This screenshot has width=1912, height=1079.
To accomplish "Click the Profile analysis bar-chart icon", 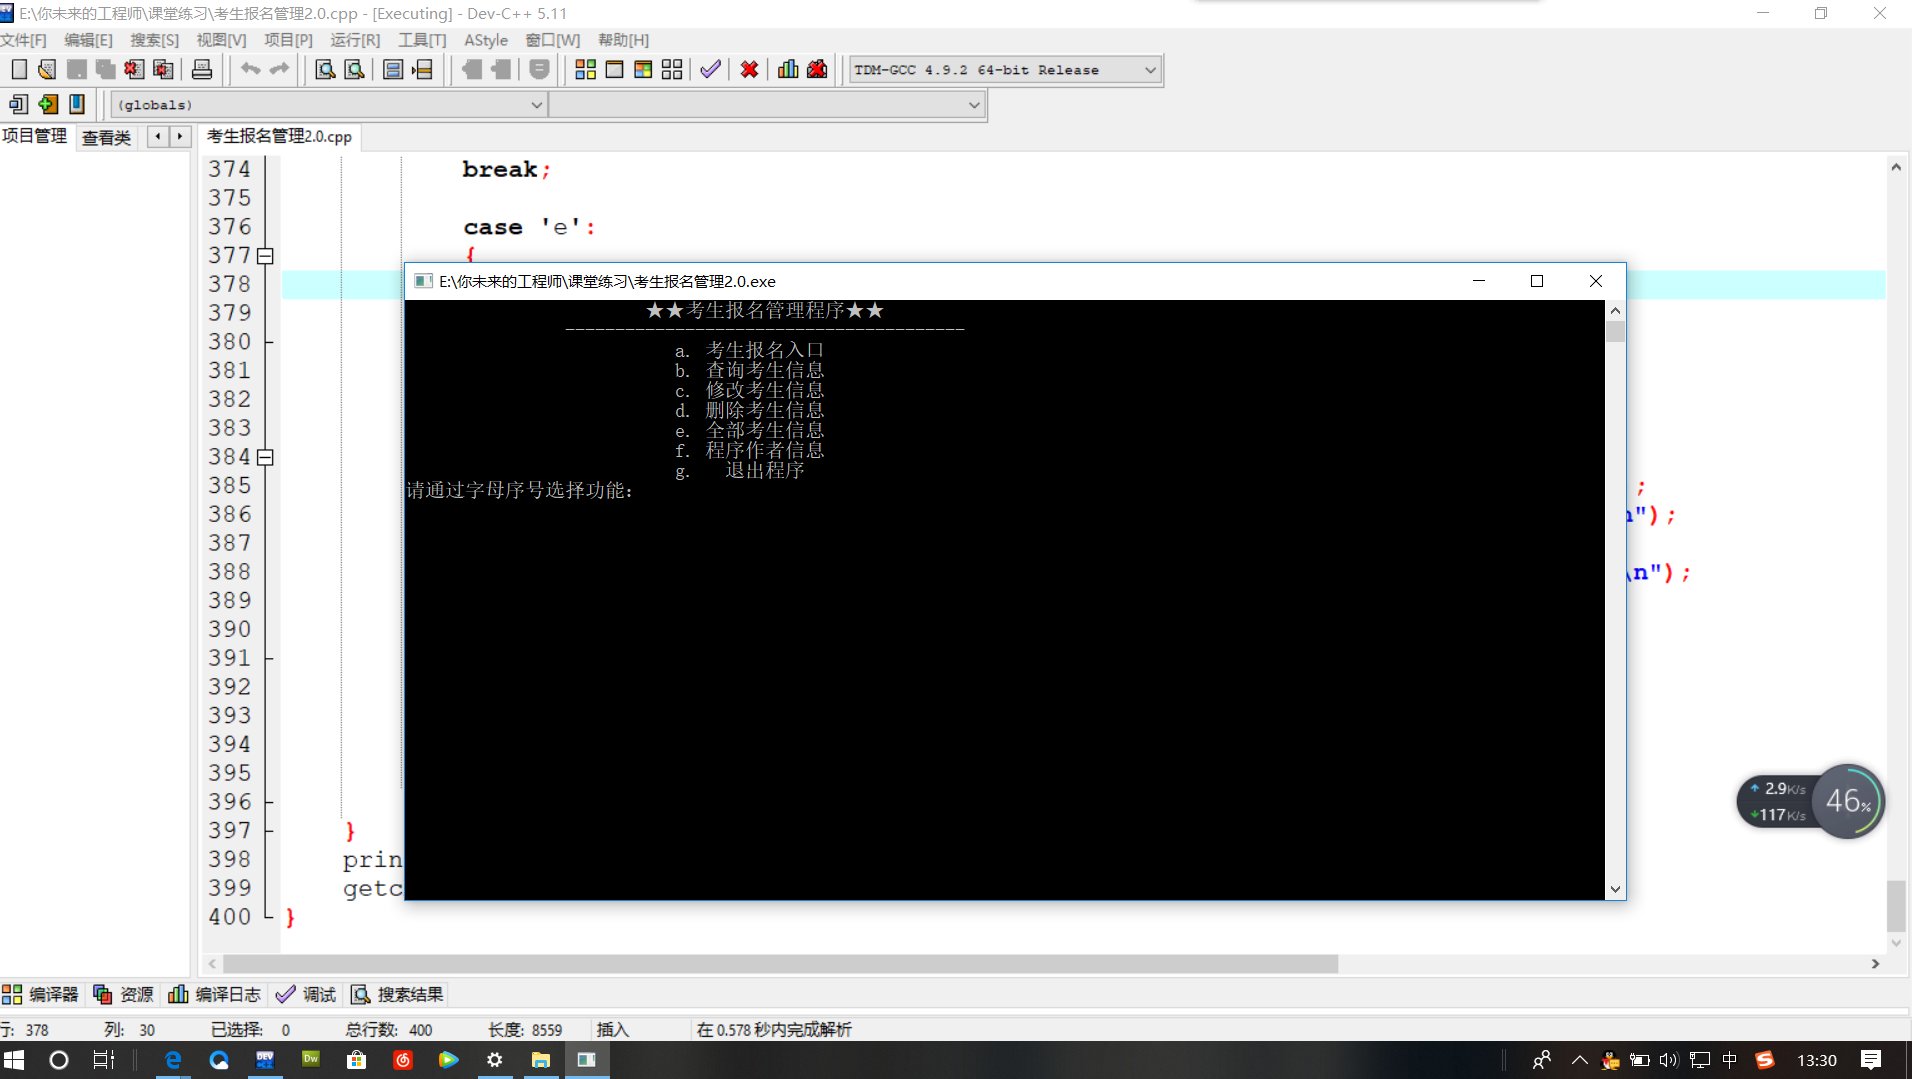I will coord(788,69).
